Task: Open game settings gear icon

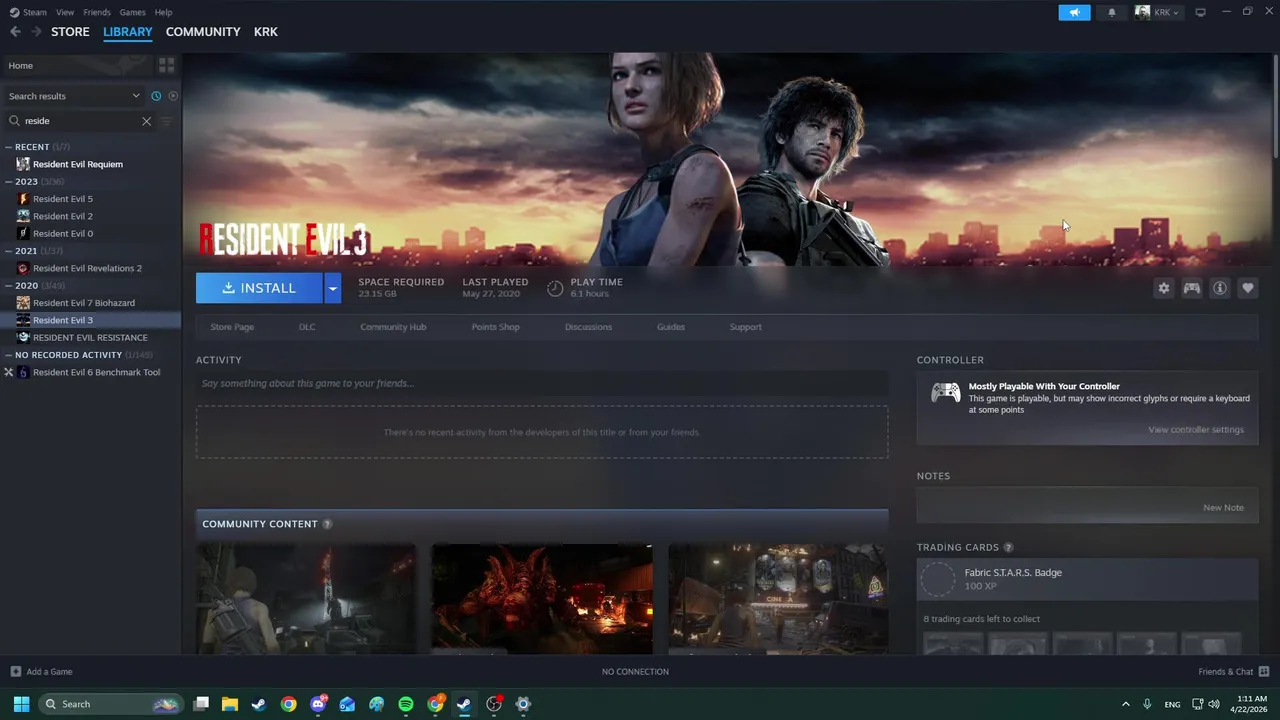Action: [x=1164, y=288]
